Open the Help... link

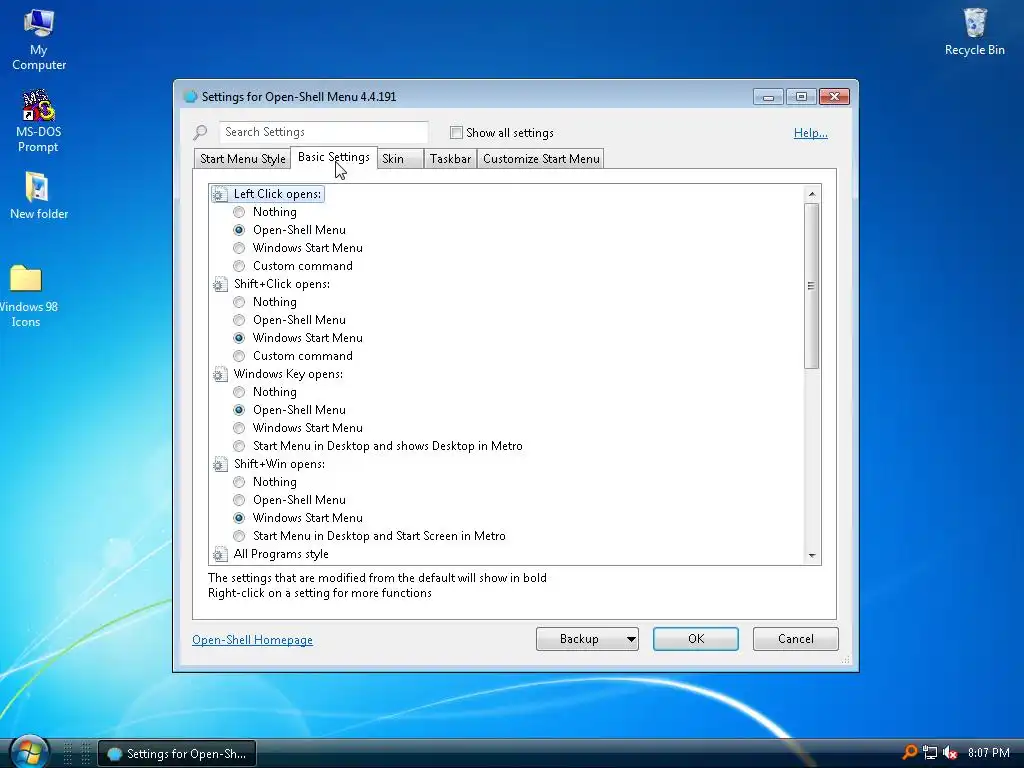click(810, 133)
